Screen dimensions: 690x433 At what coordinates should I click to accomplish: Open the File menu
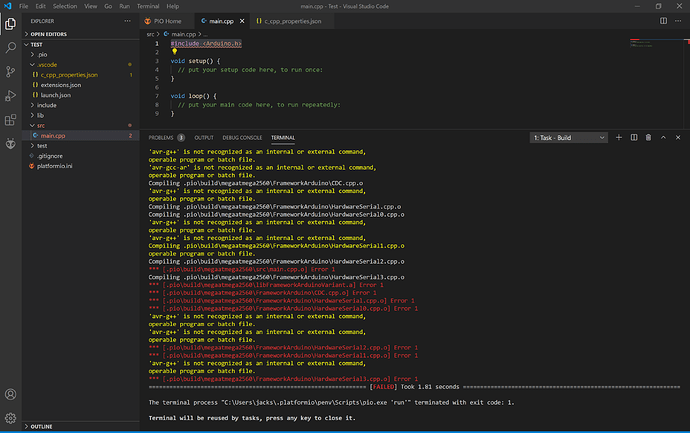point(24,6)
